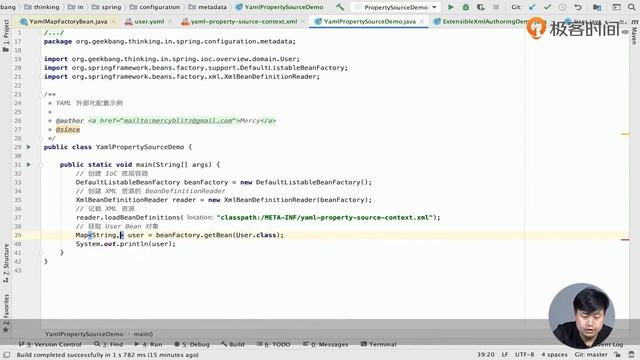640x360 pixels.
Task: Run the application with the green play icon
Action: click(451, 7)
